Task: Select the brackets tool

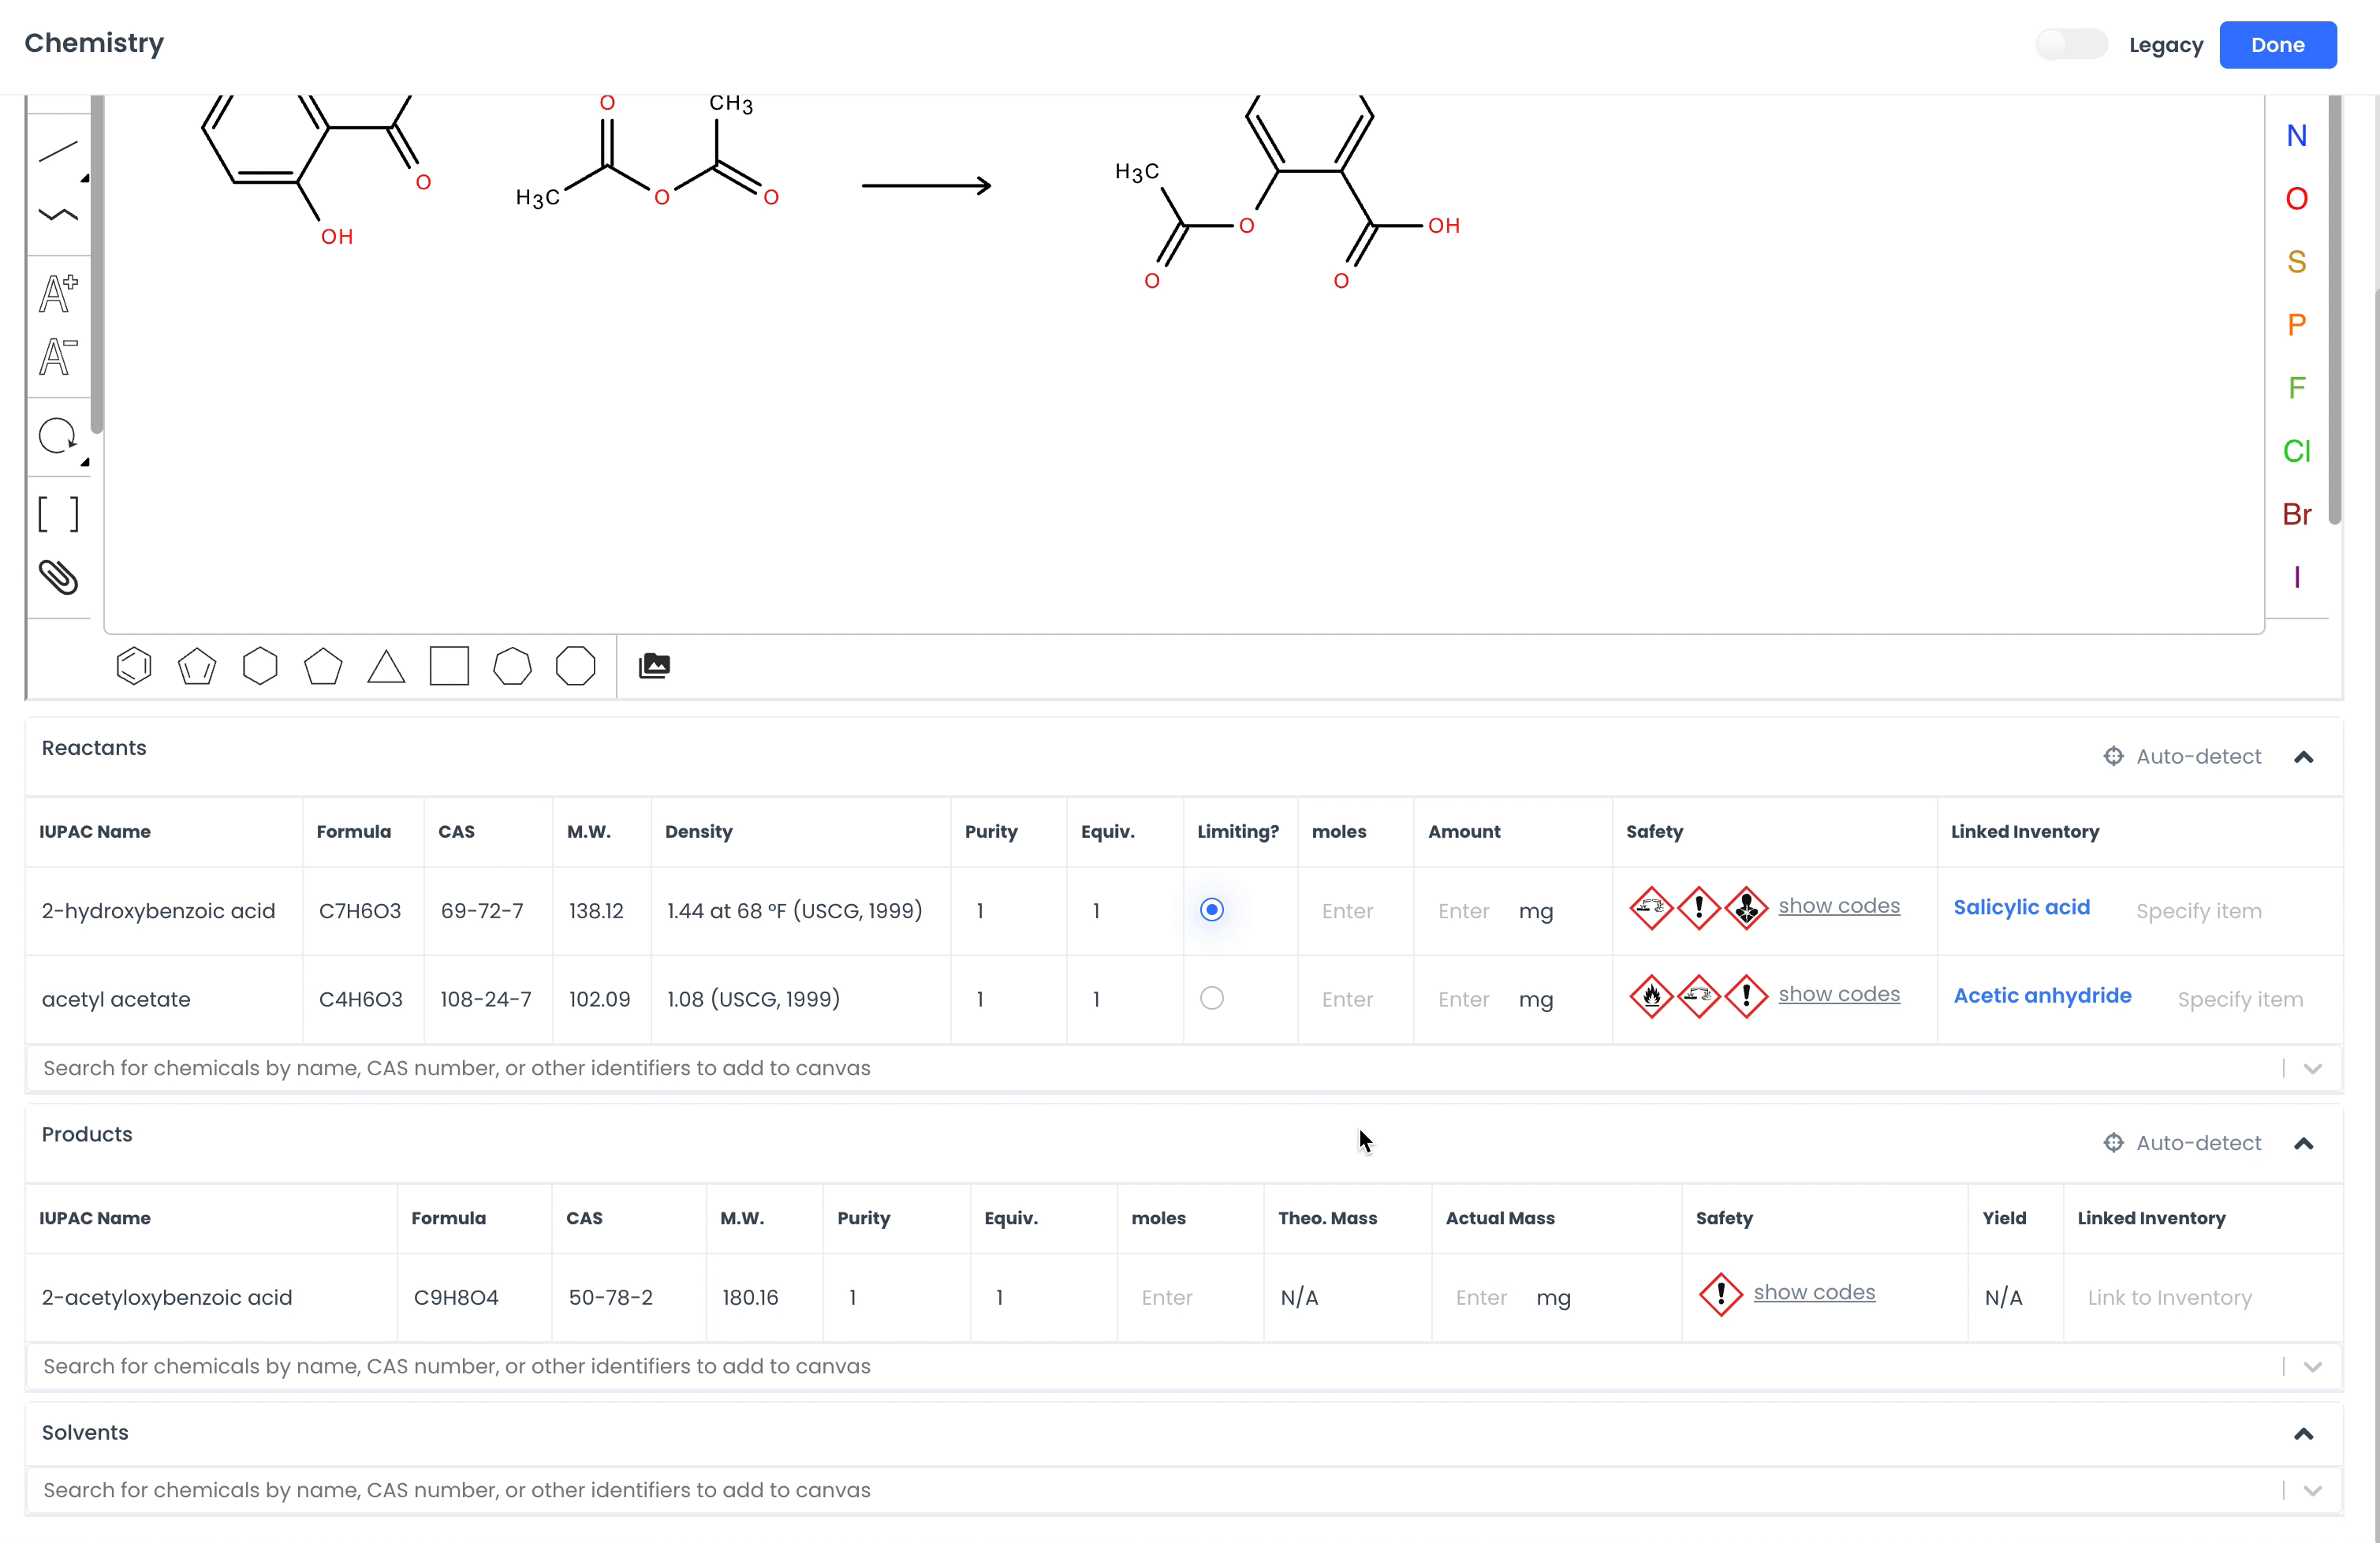Action: 58,514
